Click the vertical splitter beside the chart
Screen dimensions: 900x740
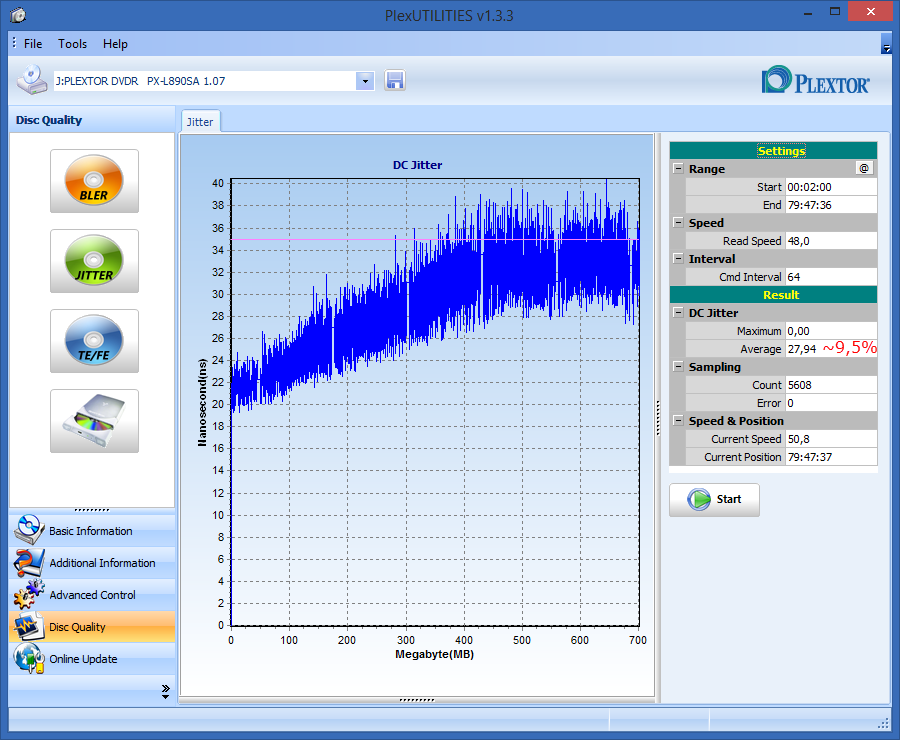pyautogui.click(x=658, y=417)
